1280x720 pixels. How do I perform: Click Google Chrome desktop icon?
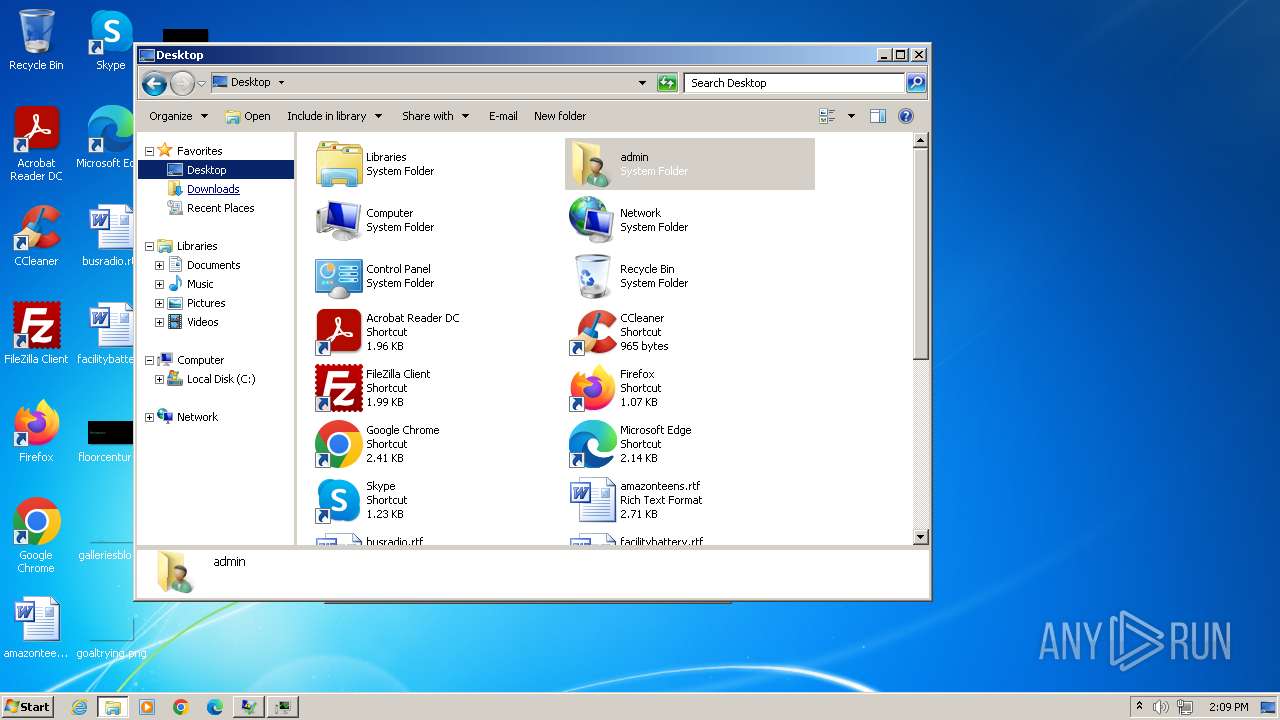36,522
